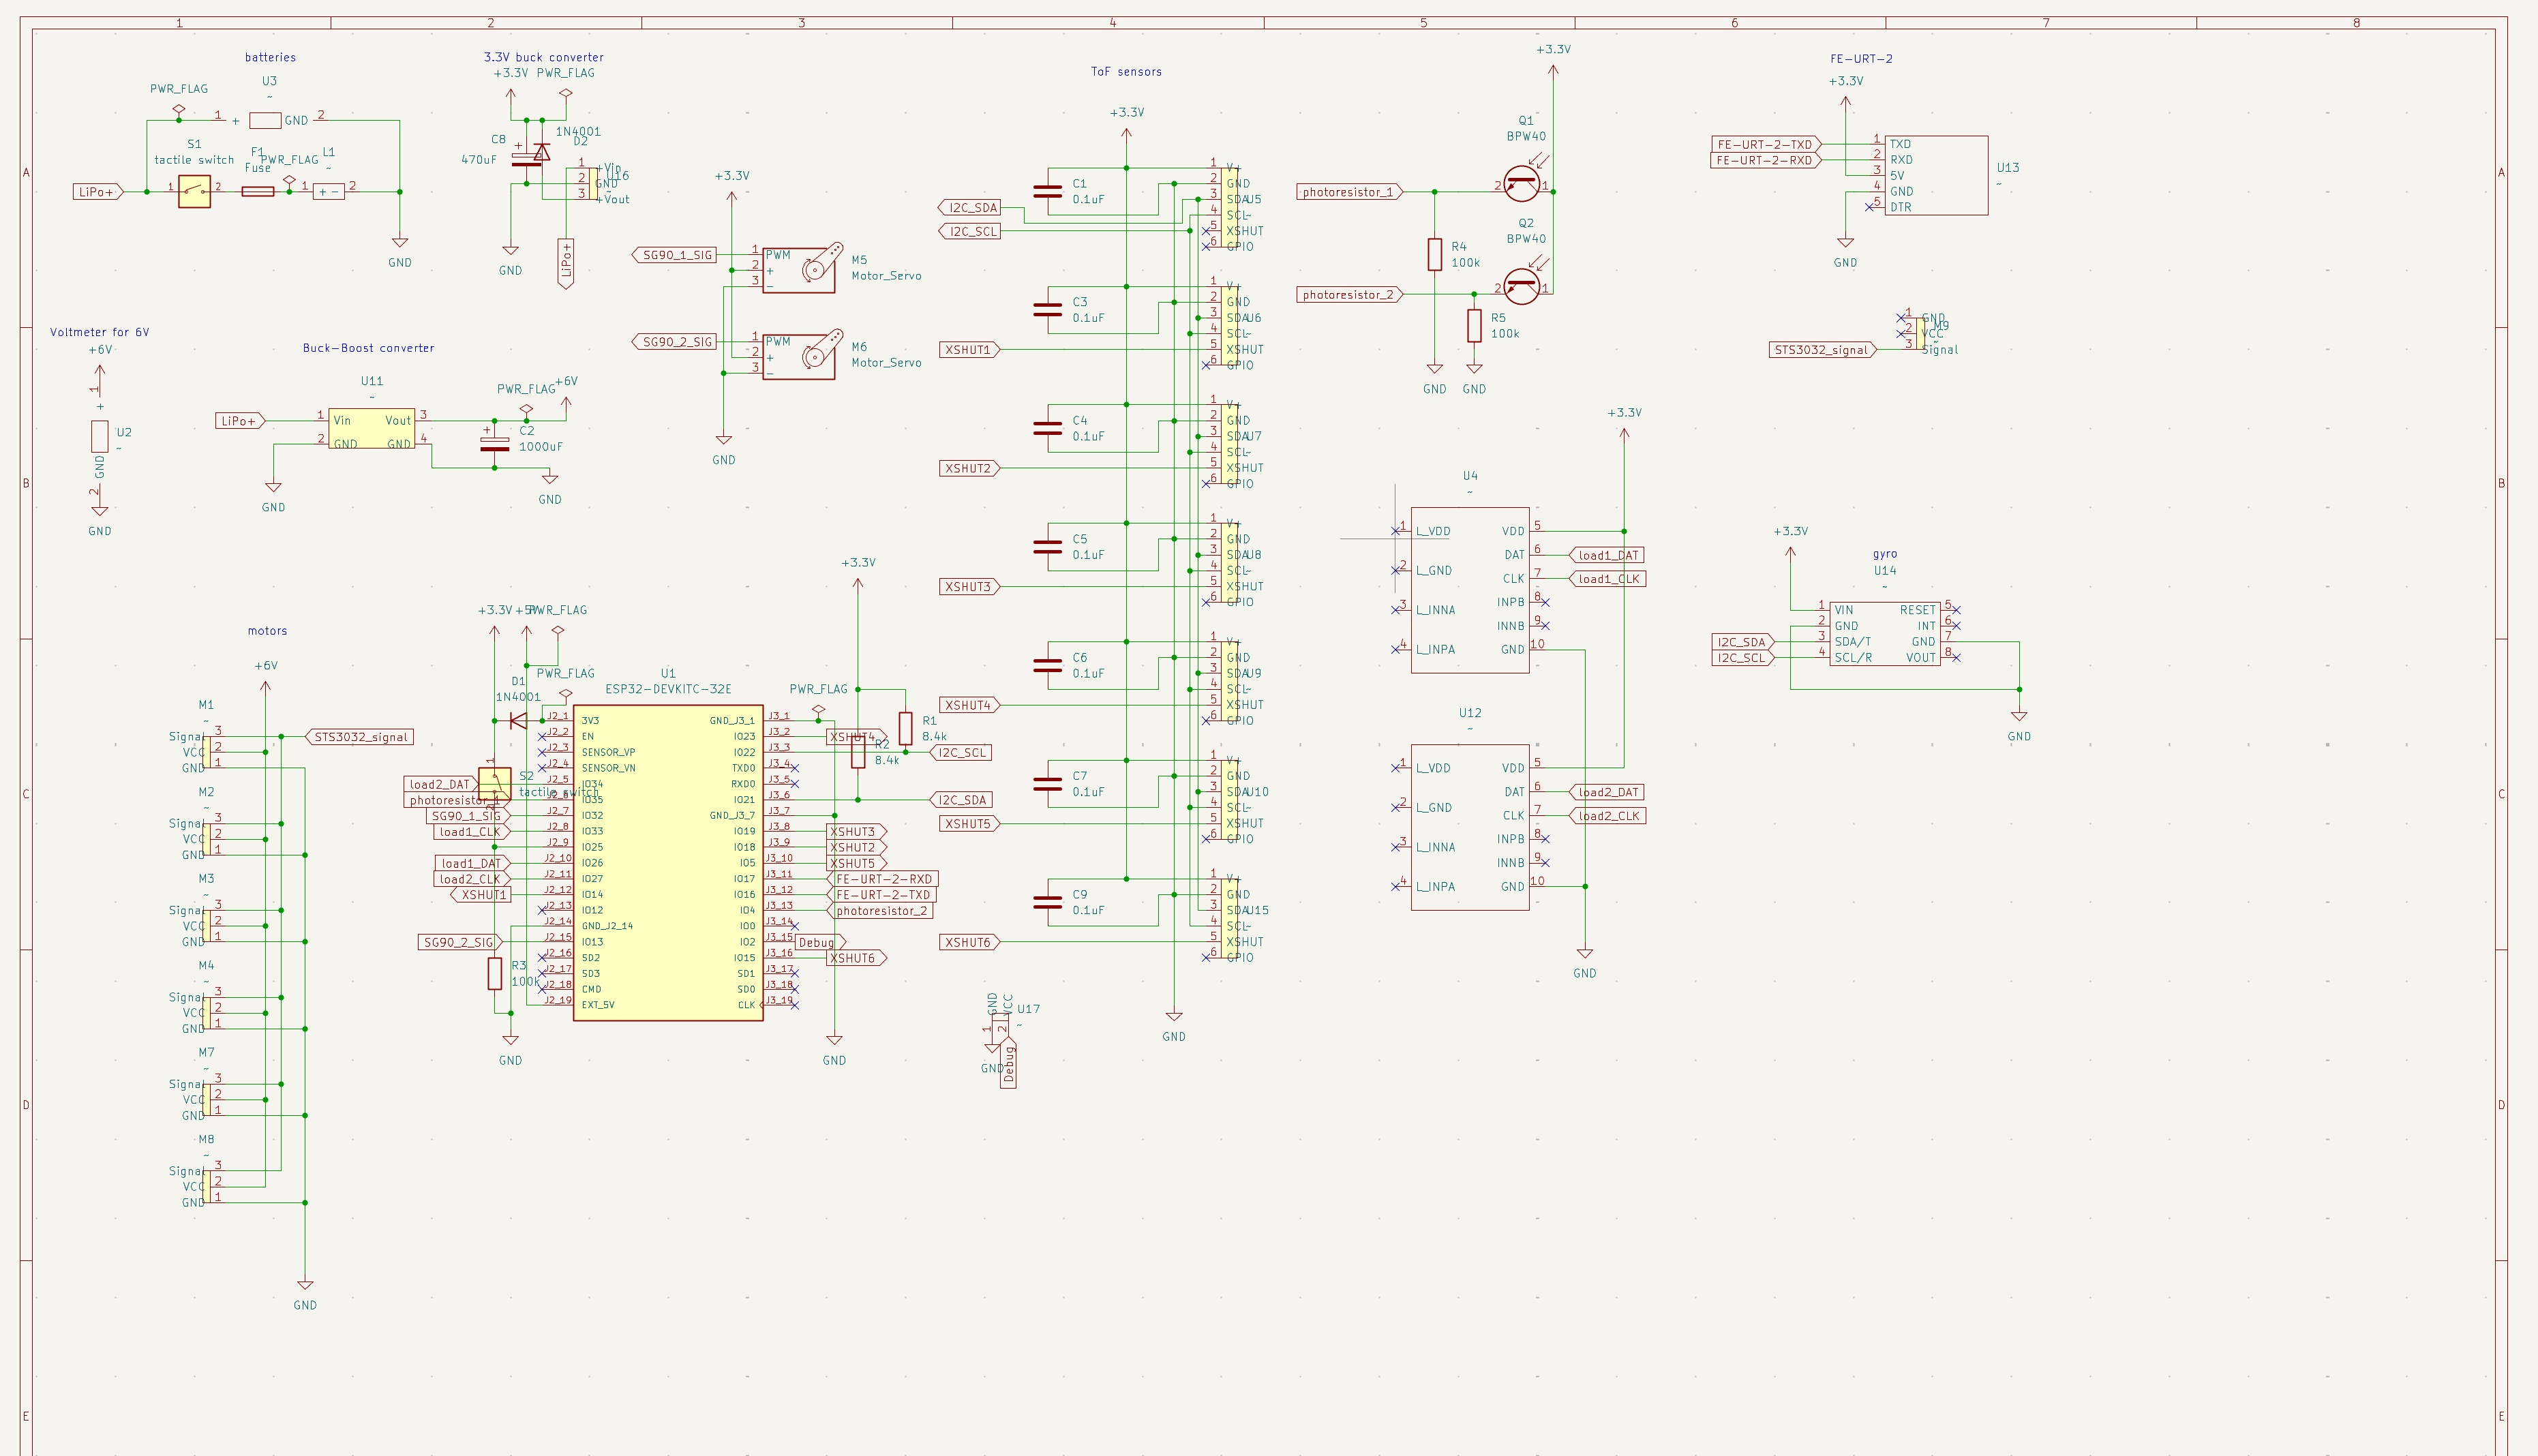Click the Q2 BPW40 phototransistor symbol

point(1522,287)
